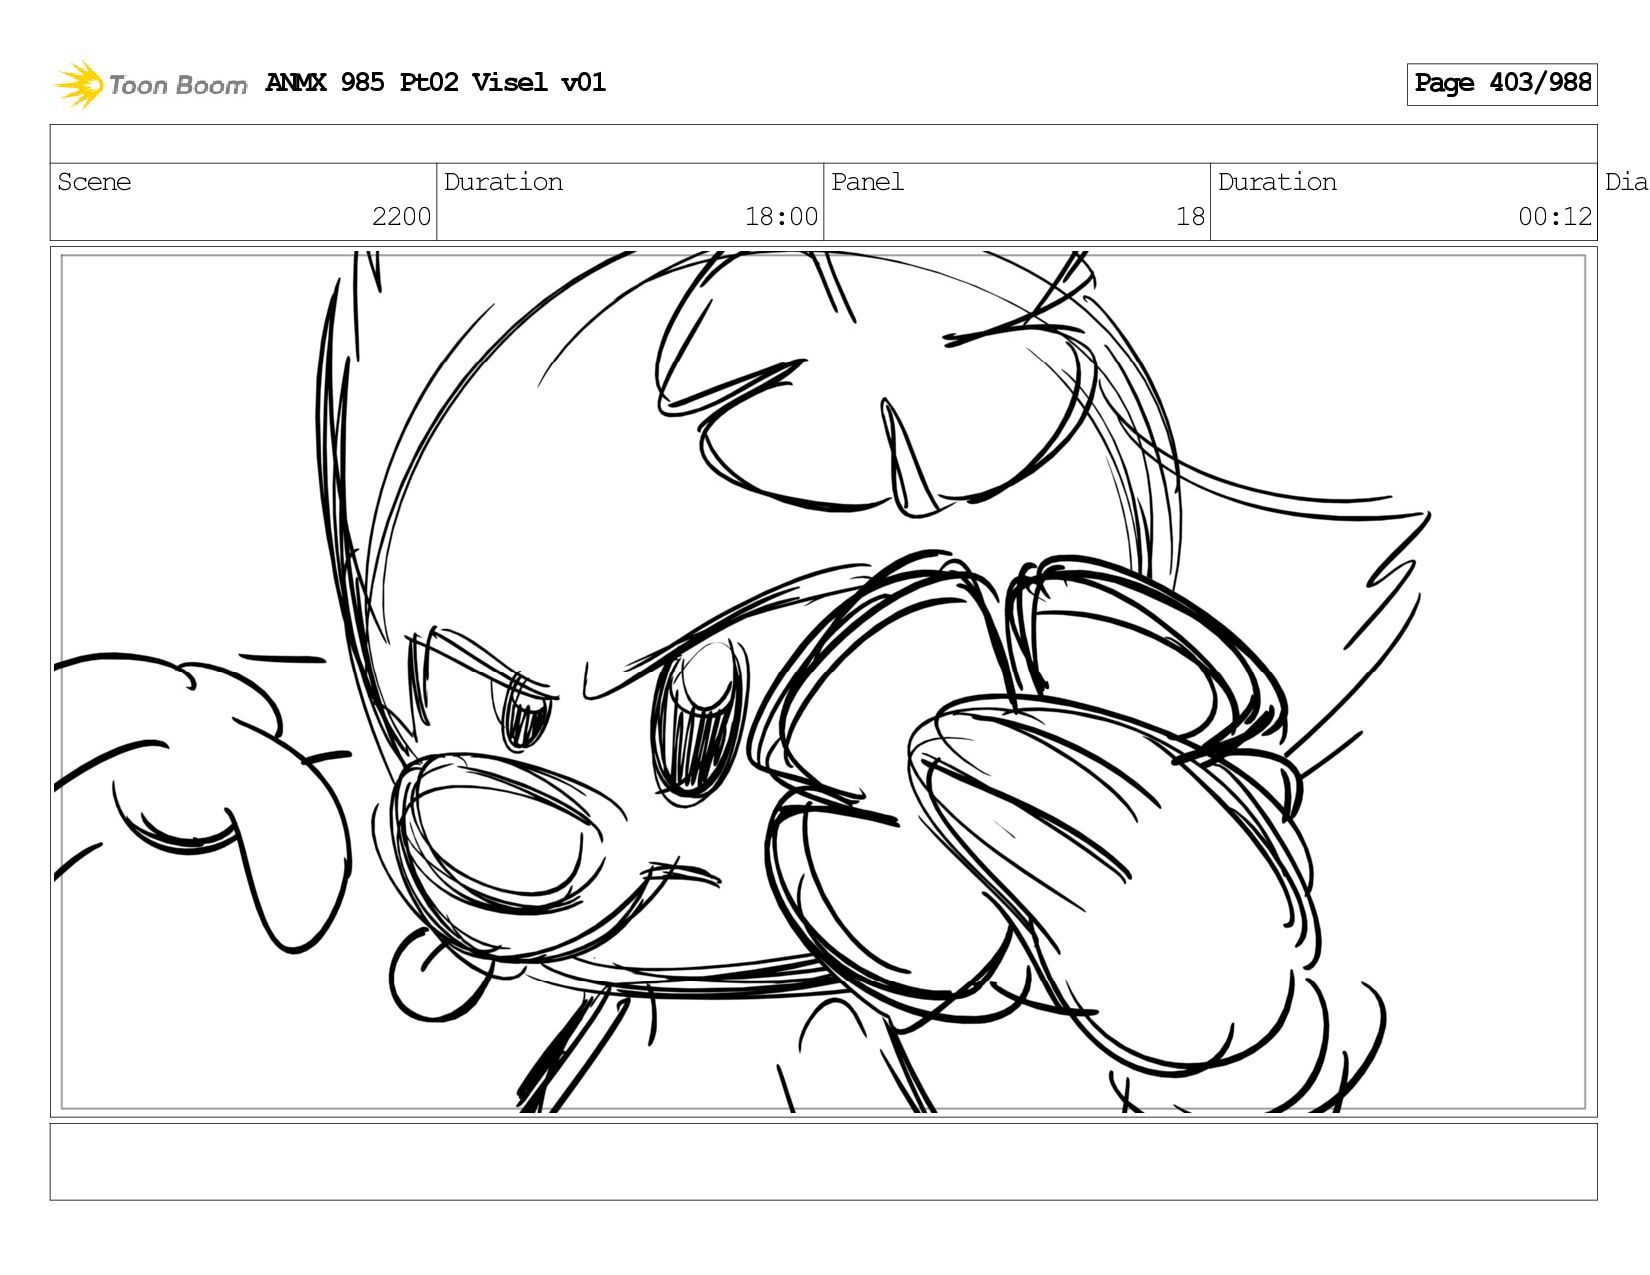Click the panel Duration value '00:12'

(1555, 217)
